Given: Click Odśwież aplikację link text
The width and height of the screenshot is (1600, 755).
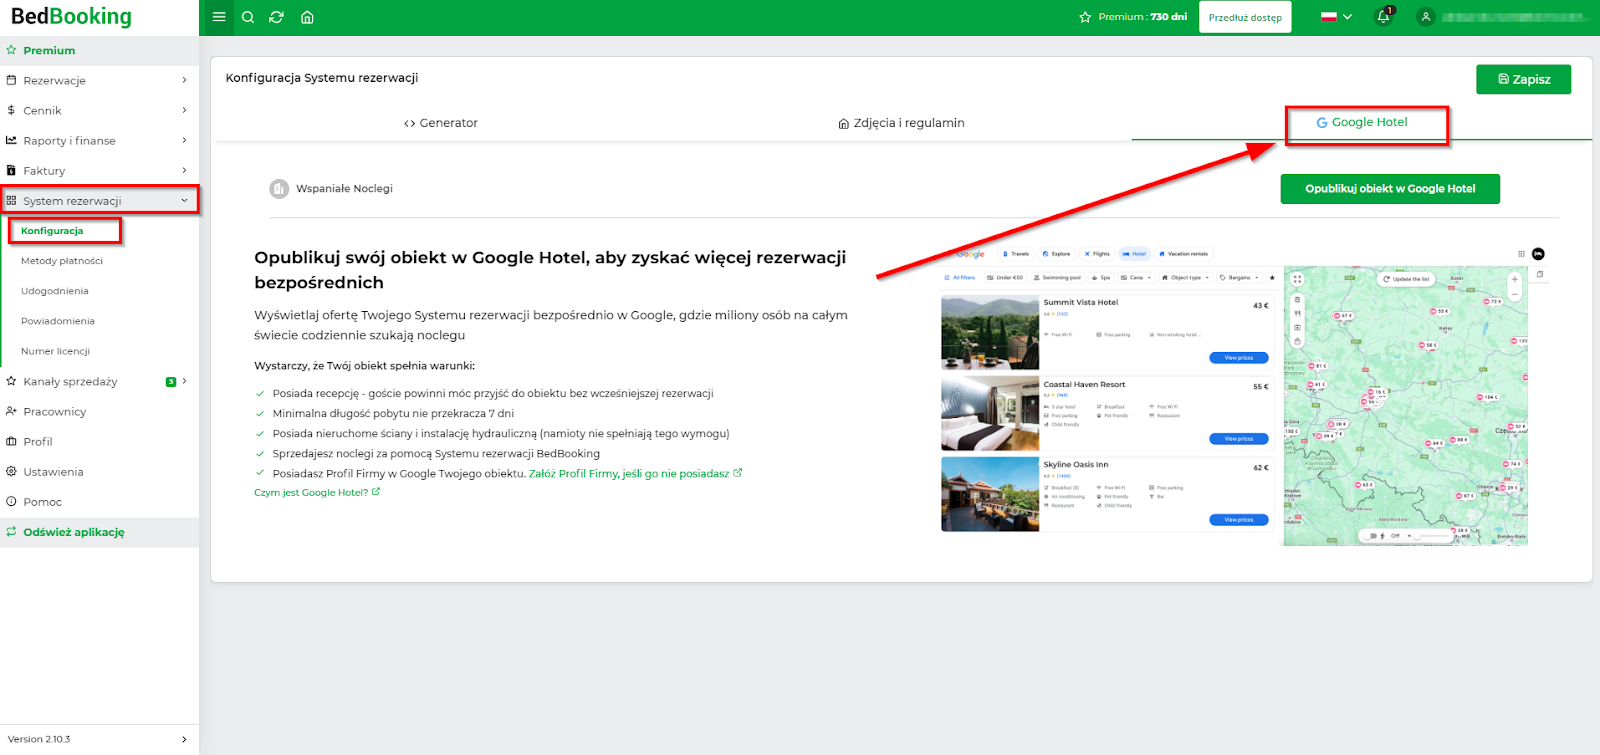Looking at the screenshot, I should [74, 532].
